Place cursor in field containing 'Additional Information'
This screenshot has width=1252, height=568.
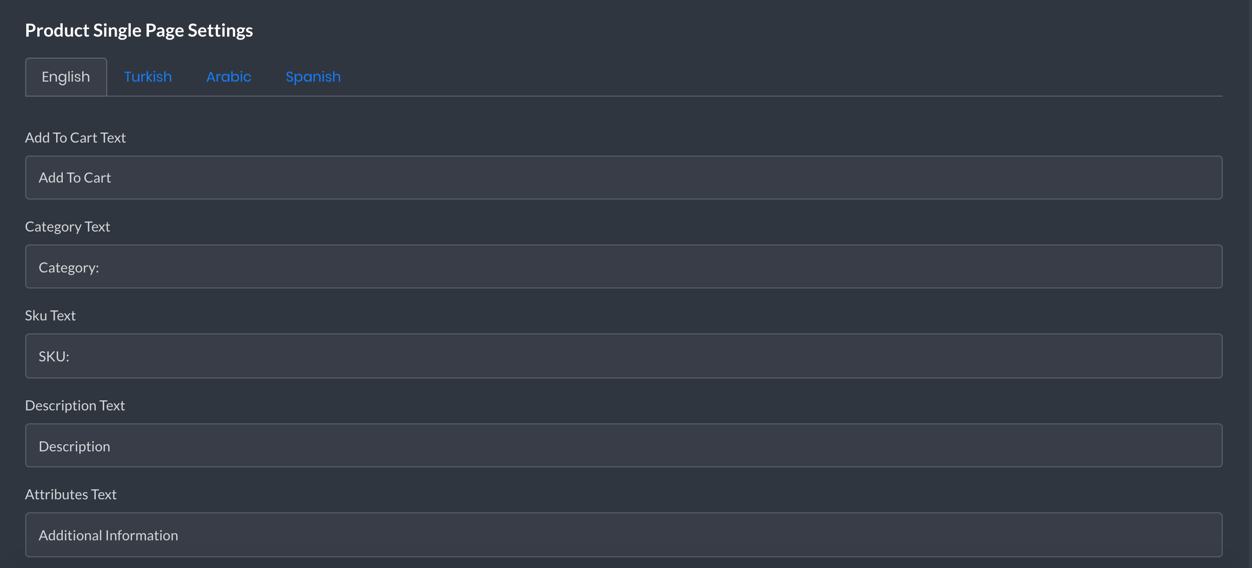(624, 535)
